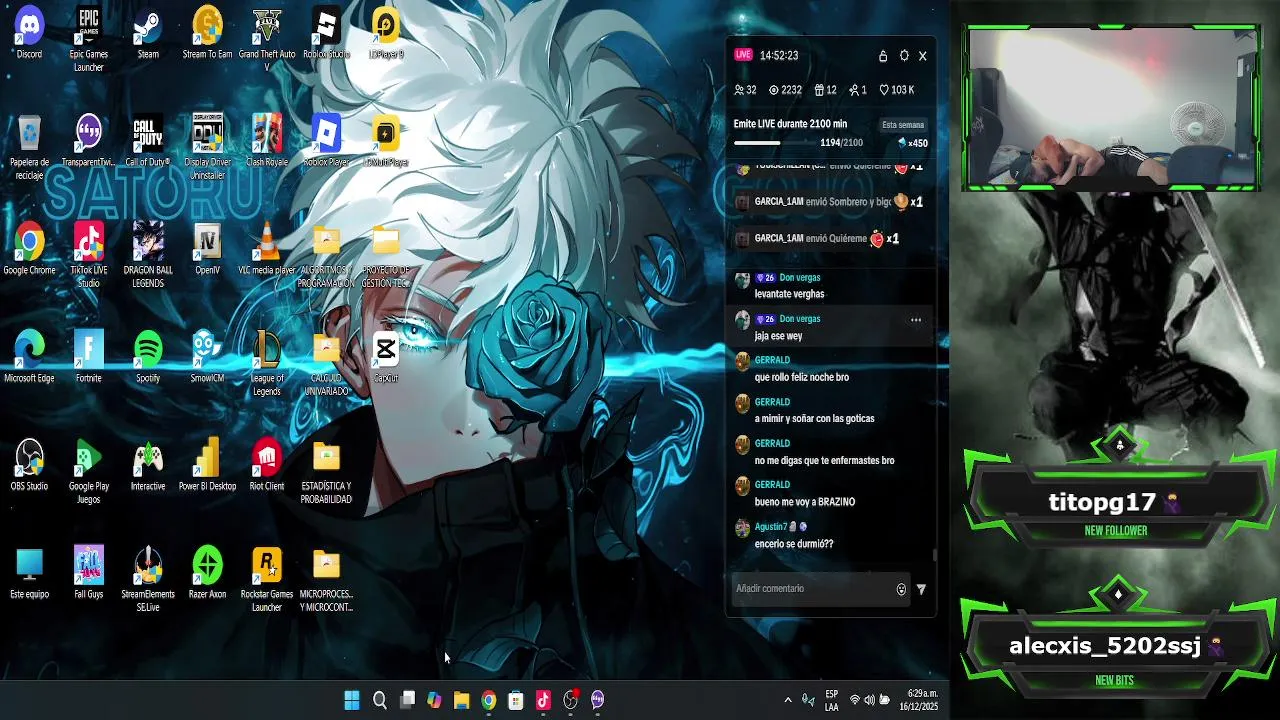Select Grand Theft Auto V shortcut
This screenshot has height=720, width=1280.
266,40
